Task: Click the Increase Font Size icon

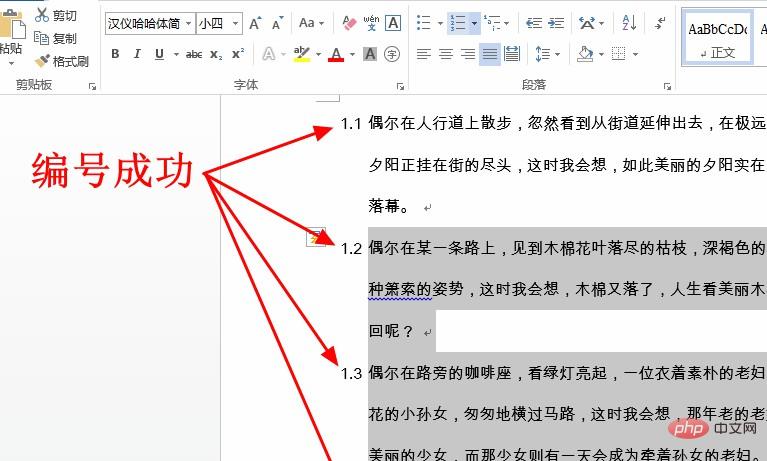Action: (255, 22)
